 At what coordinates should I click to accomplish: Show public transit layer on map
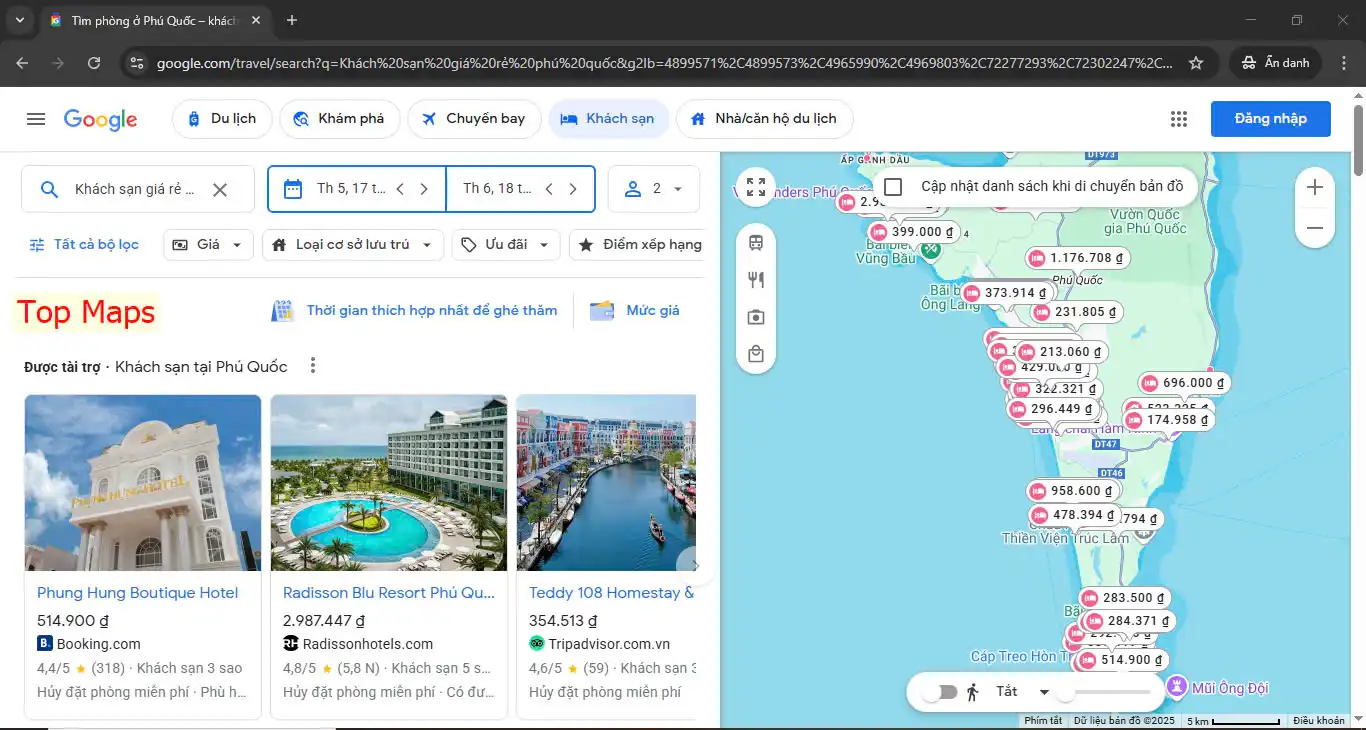[756, 242]
